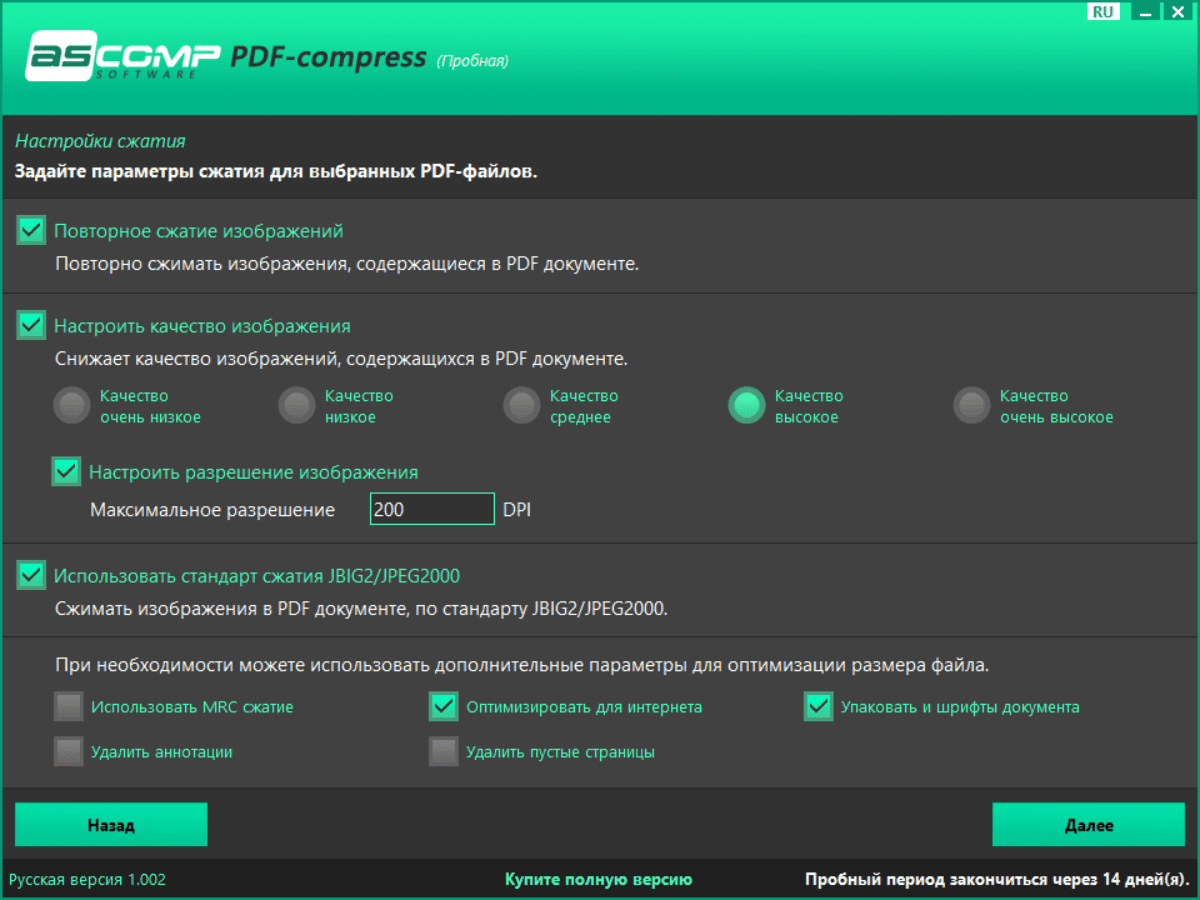1200x900 pixels.
Task: Toggle 'Настроить качество изображения' checkbox
Action: tap(32, 325)
